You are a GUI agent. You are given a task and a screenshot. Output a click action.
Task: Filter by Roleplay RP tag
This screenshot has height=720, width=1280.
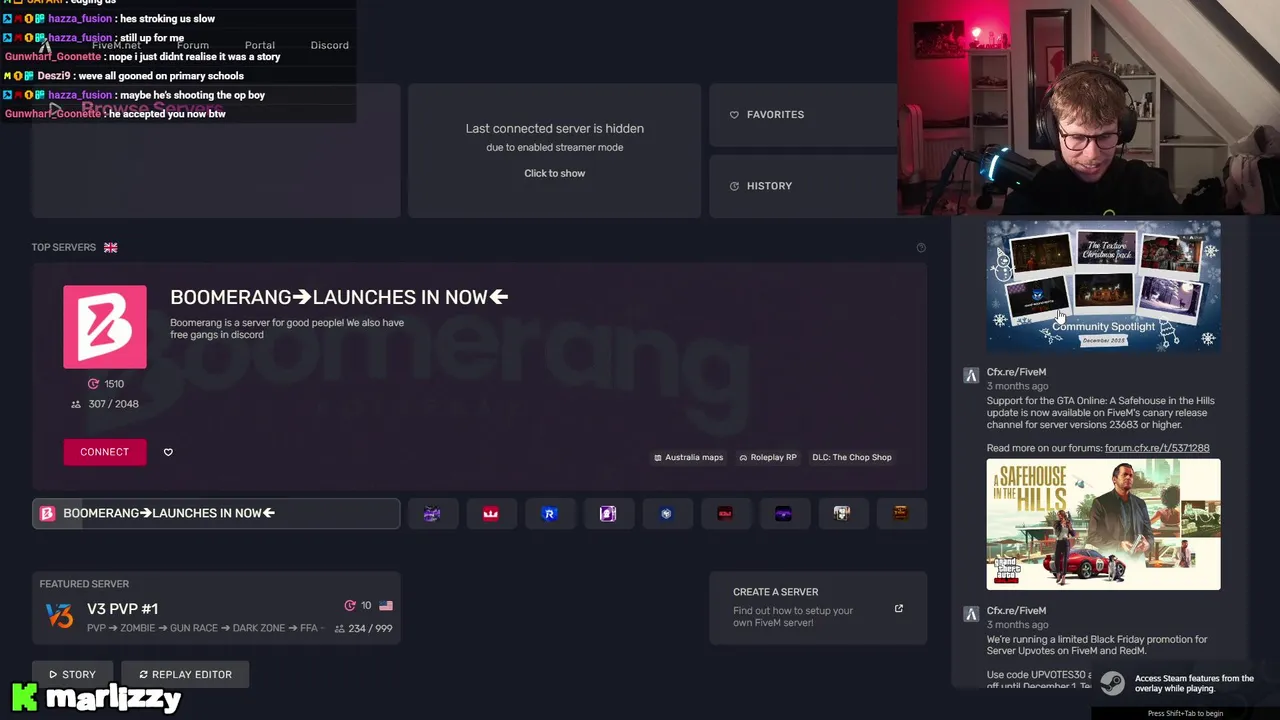click(x=768, y=458)
